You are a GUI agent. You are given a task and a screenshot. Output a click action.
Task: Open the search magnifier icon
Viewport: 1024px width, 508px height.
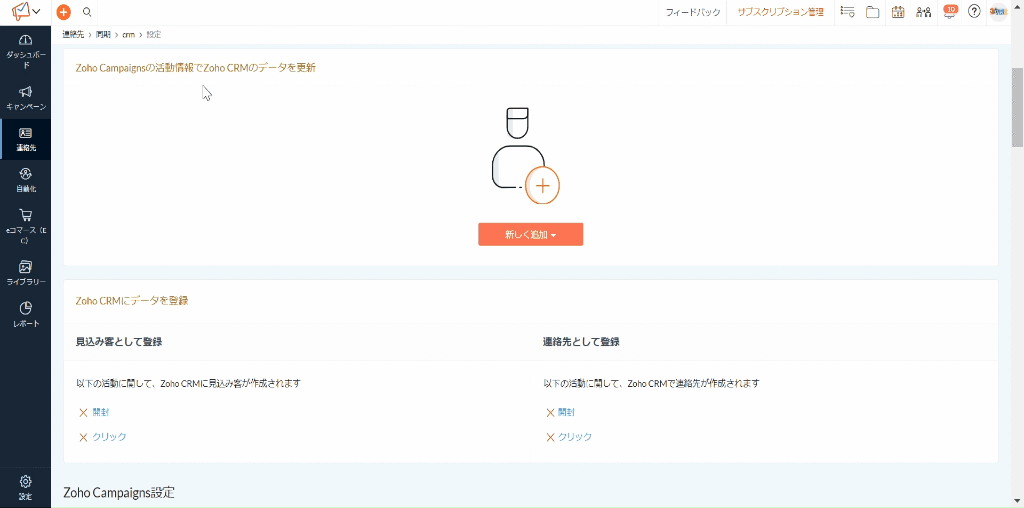87,12
